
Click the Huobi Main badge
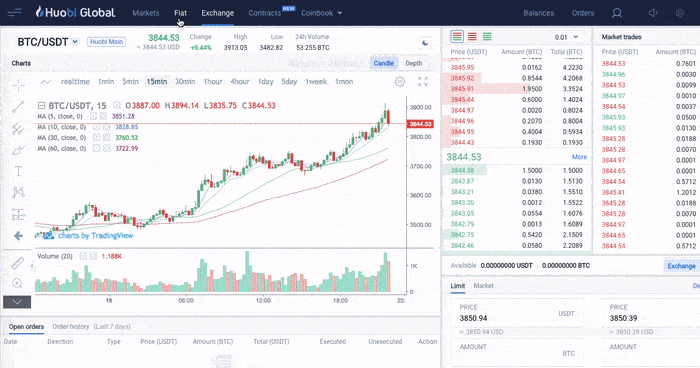[x=106, y=42]
